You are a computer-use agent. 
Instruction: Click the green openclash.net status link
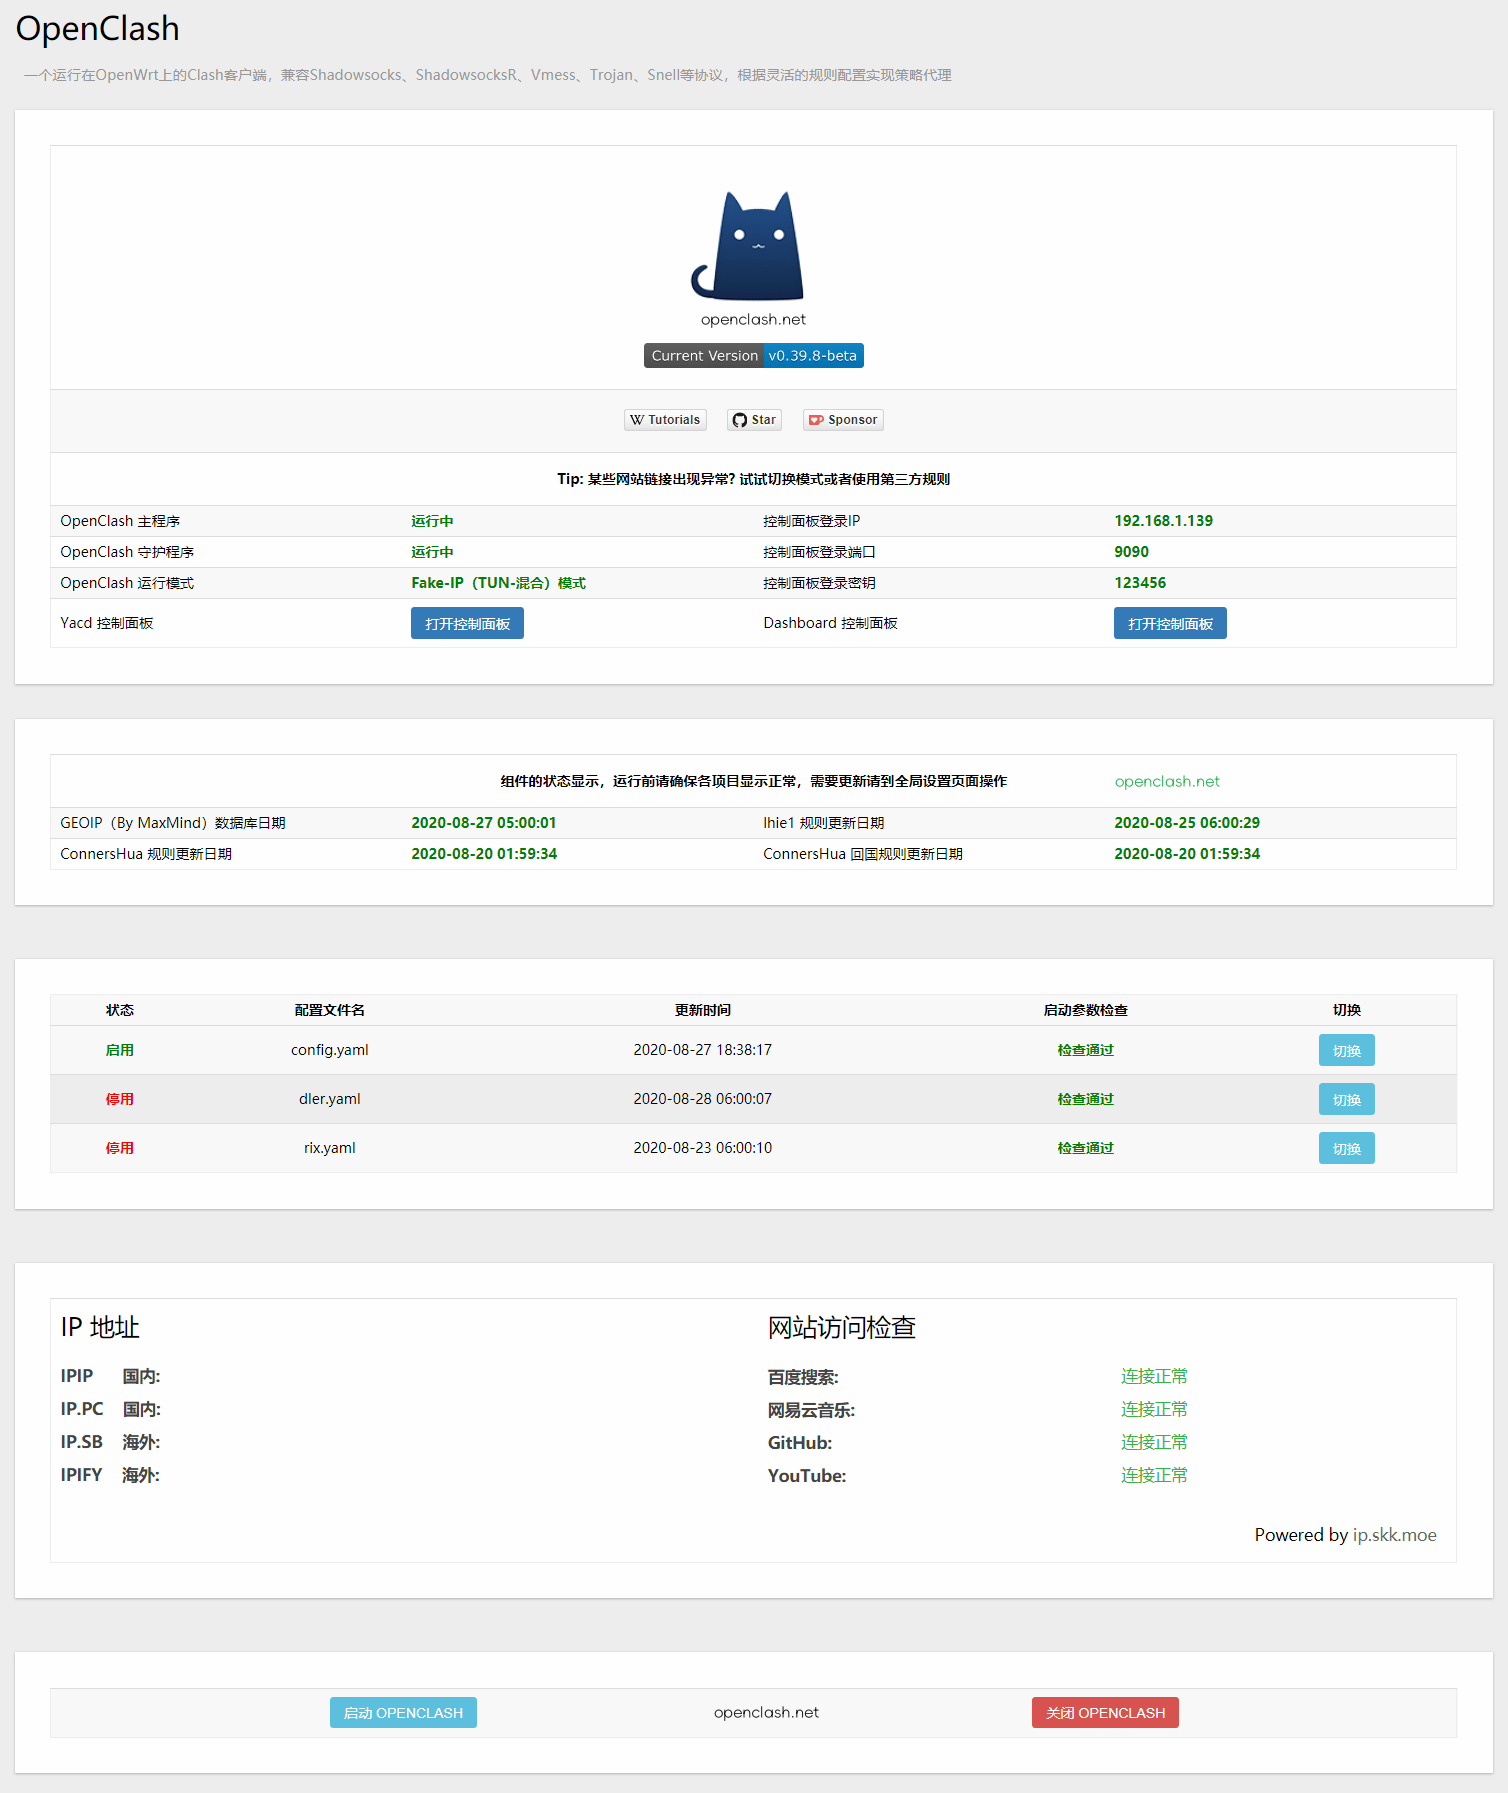pyautogui.click(x=1167, y=782)
